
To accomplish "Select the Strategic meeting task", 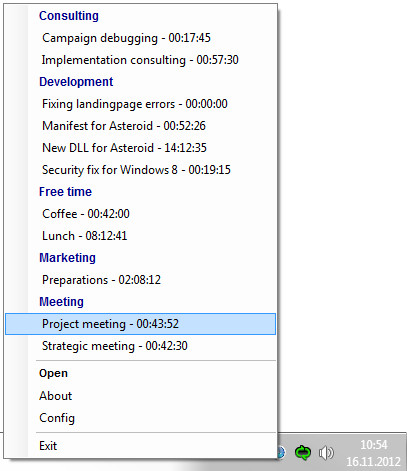I will (x=140, y=346).
